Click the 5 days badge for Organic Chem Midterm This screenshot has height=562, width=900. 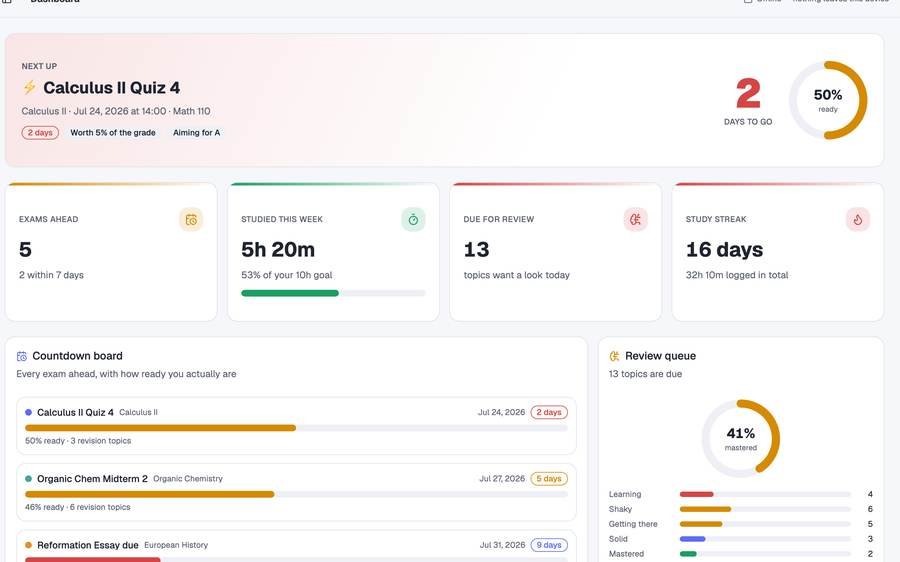coord(549,479)
